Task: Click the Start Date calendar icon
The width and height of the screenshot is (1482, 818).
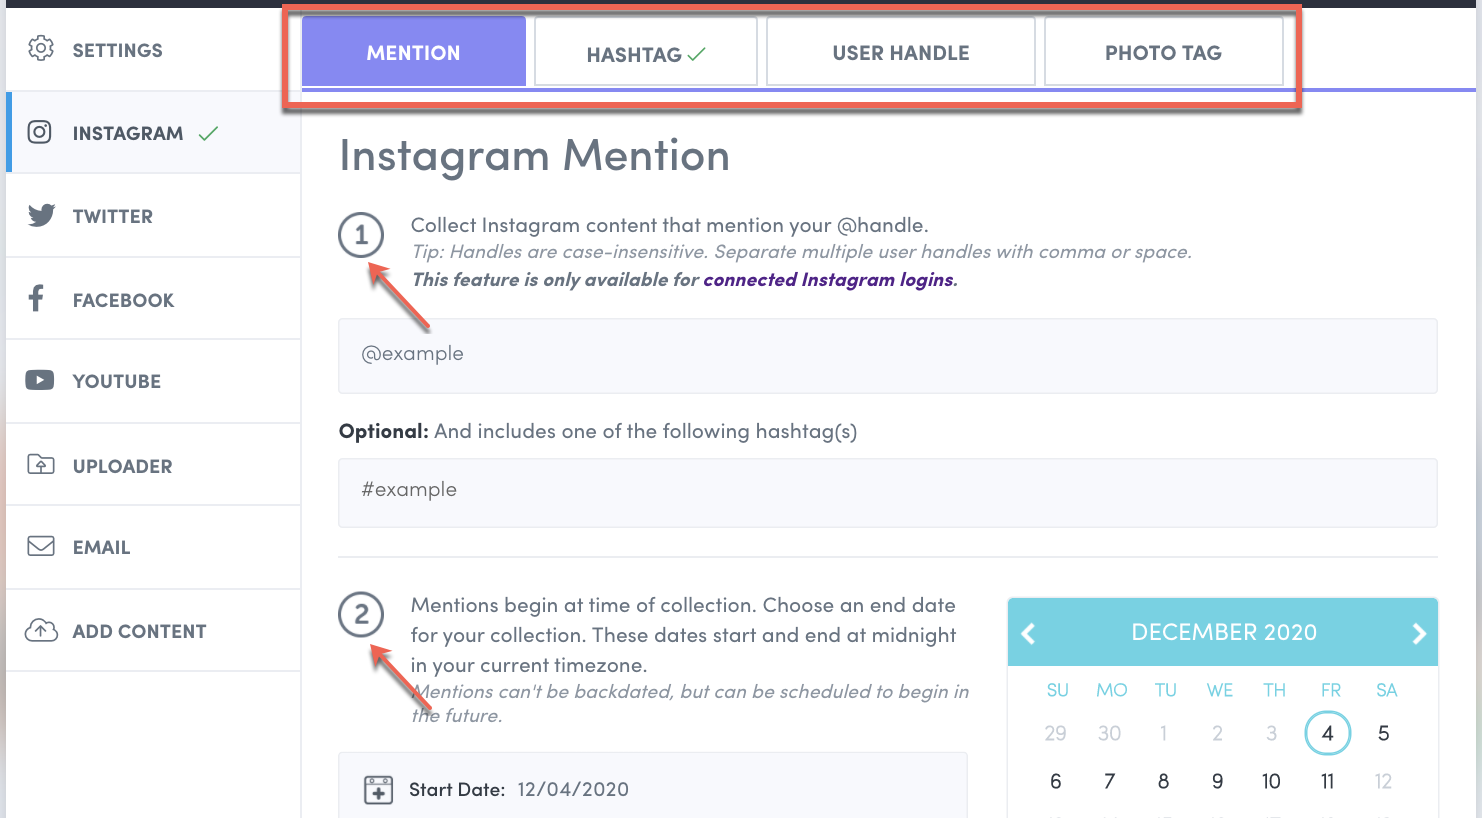Action: click(x=378, y=789)
